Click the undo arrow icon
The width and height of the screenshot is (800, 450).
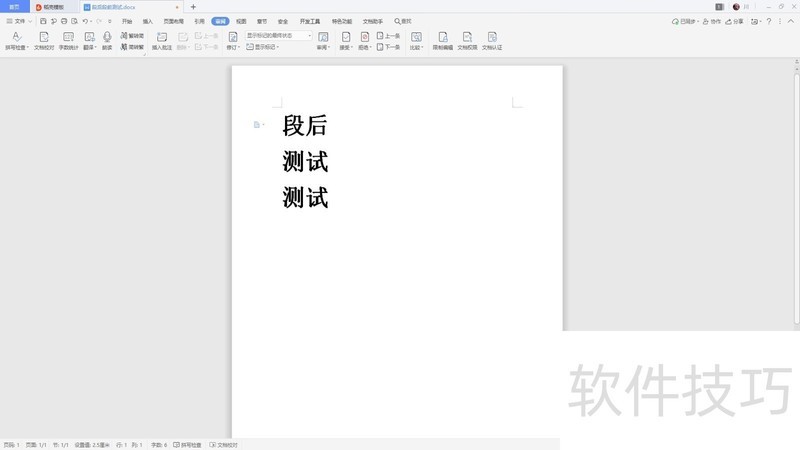[x=85, y=21]
